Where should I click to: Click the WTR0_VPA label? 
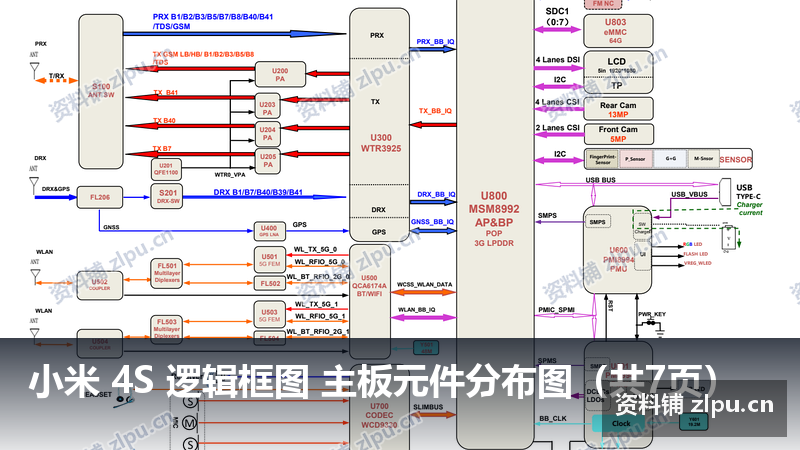click(230, 174)
